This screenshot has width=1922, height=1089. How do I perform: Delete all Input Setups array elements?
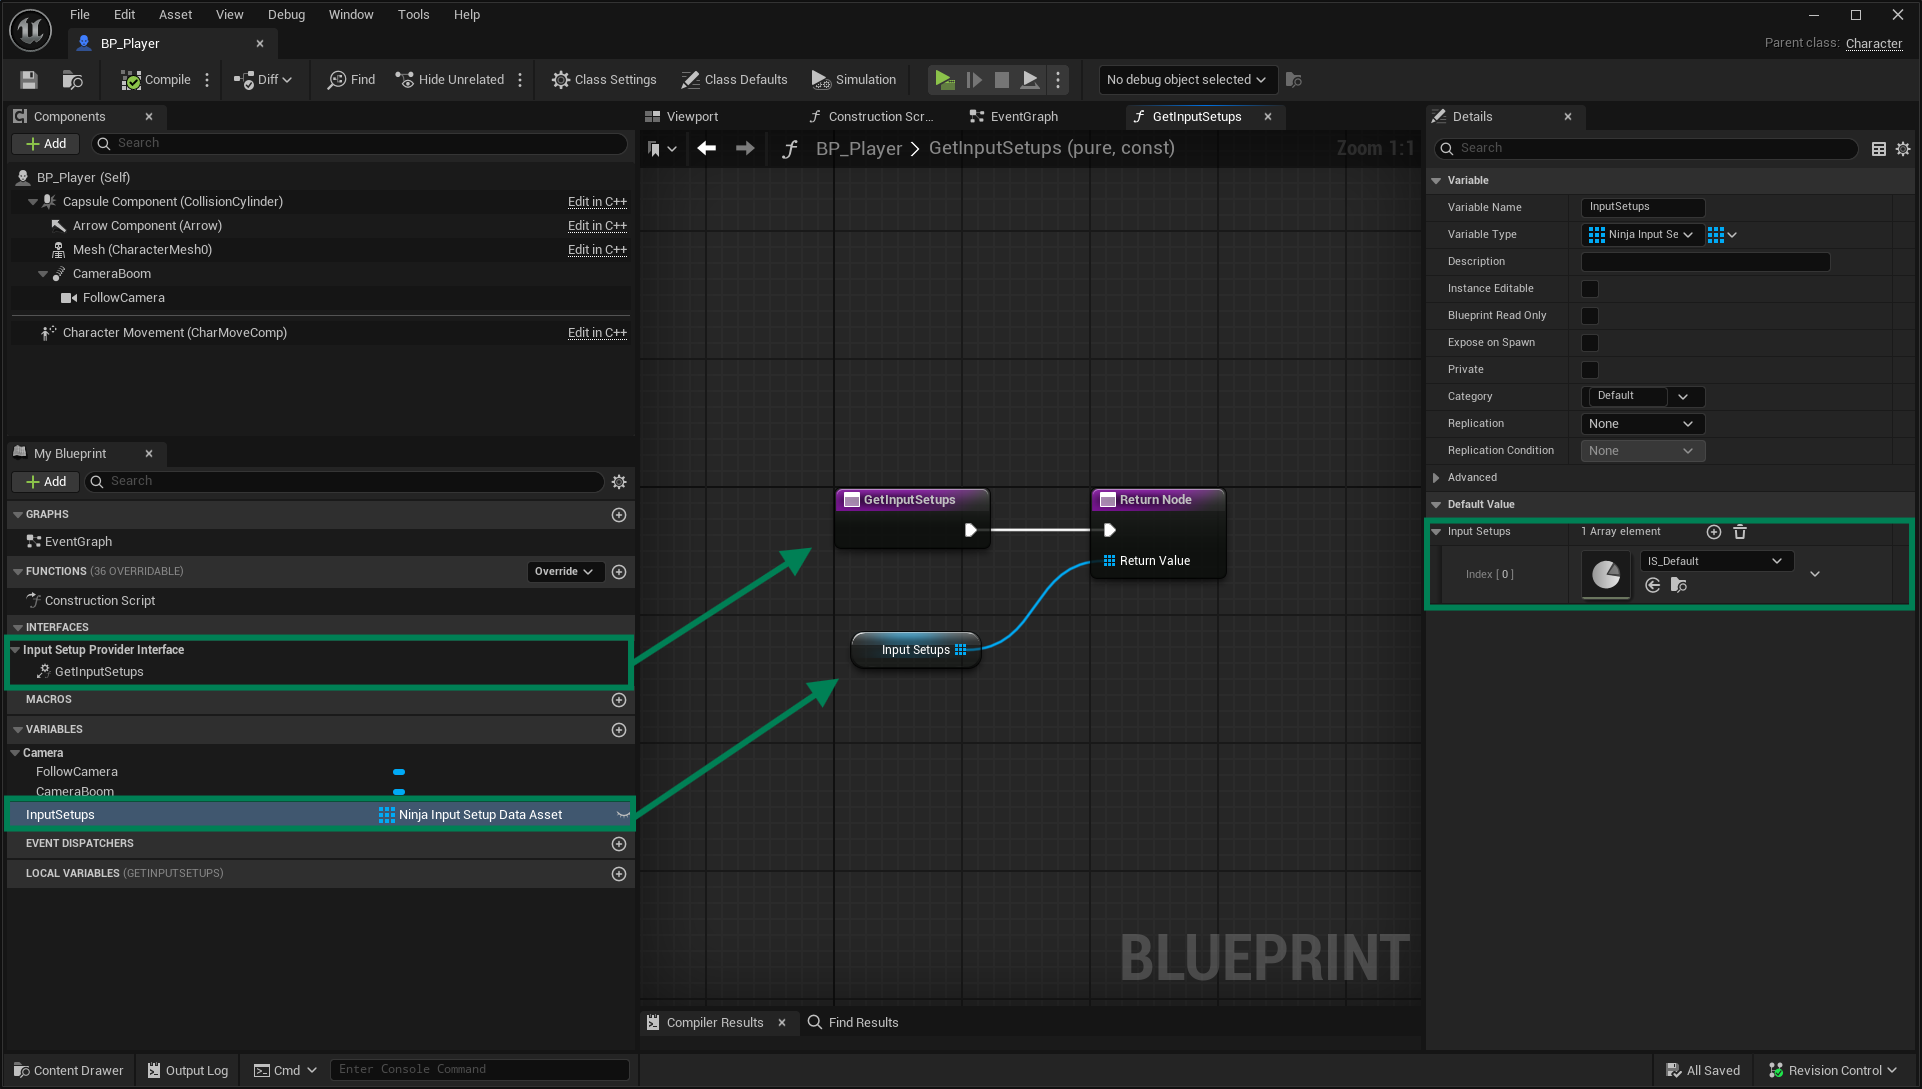1740,532
